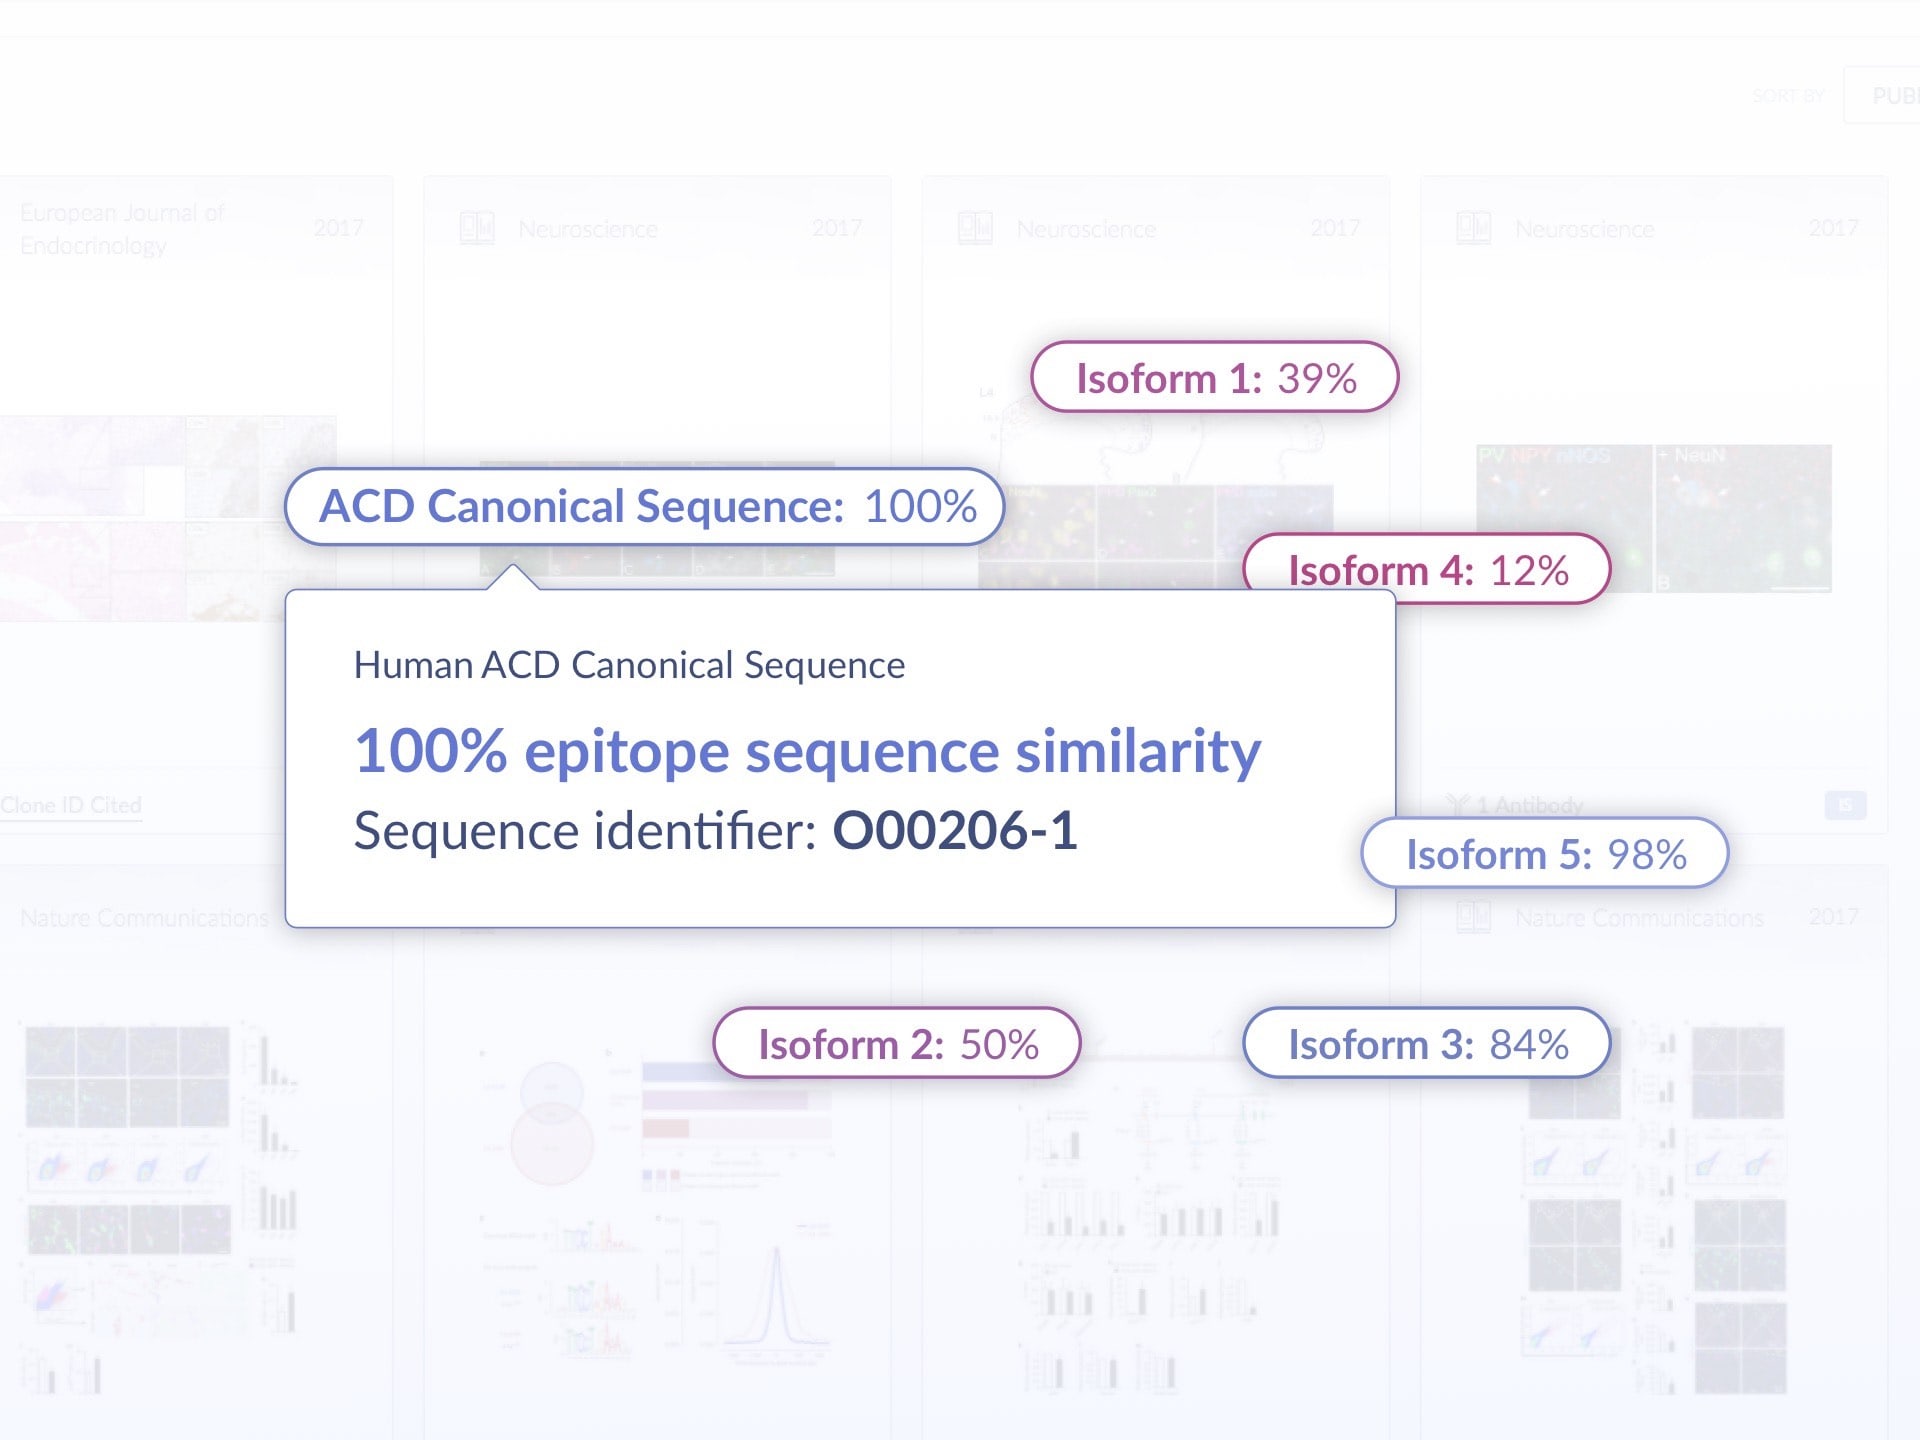Click the IS badge on Neuroscience card

(1845, 805)
